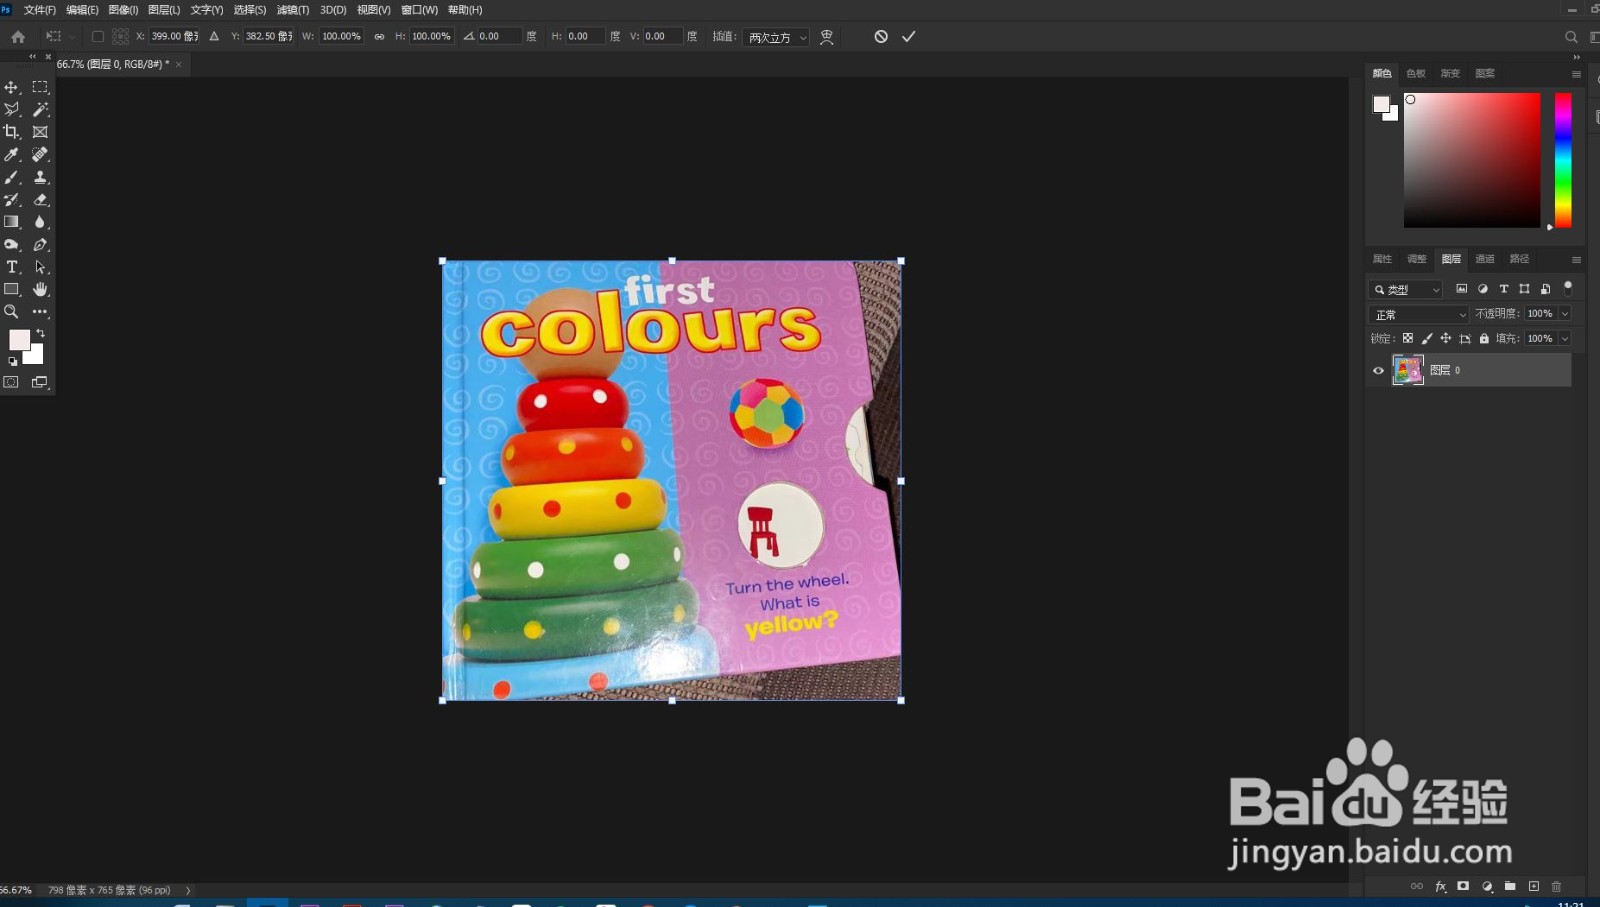Image resolution: width=1600 pixels, height=907 pixels.
Task: Open Layers panel options menu
Action: click(1576, 260)
